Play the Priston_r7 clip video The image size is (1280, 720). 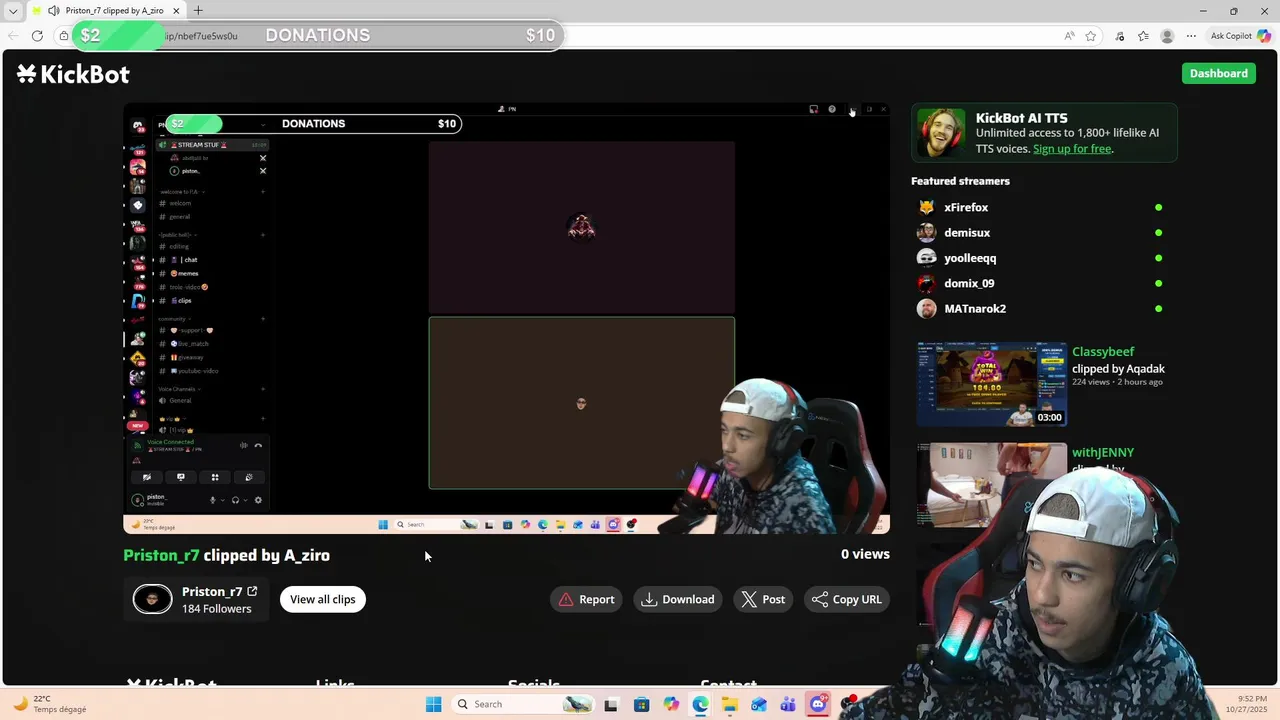pyautogui.click(x=506, y=318)
